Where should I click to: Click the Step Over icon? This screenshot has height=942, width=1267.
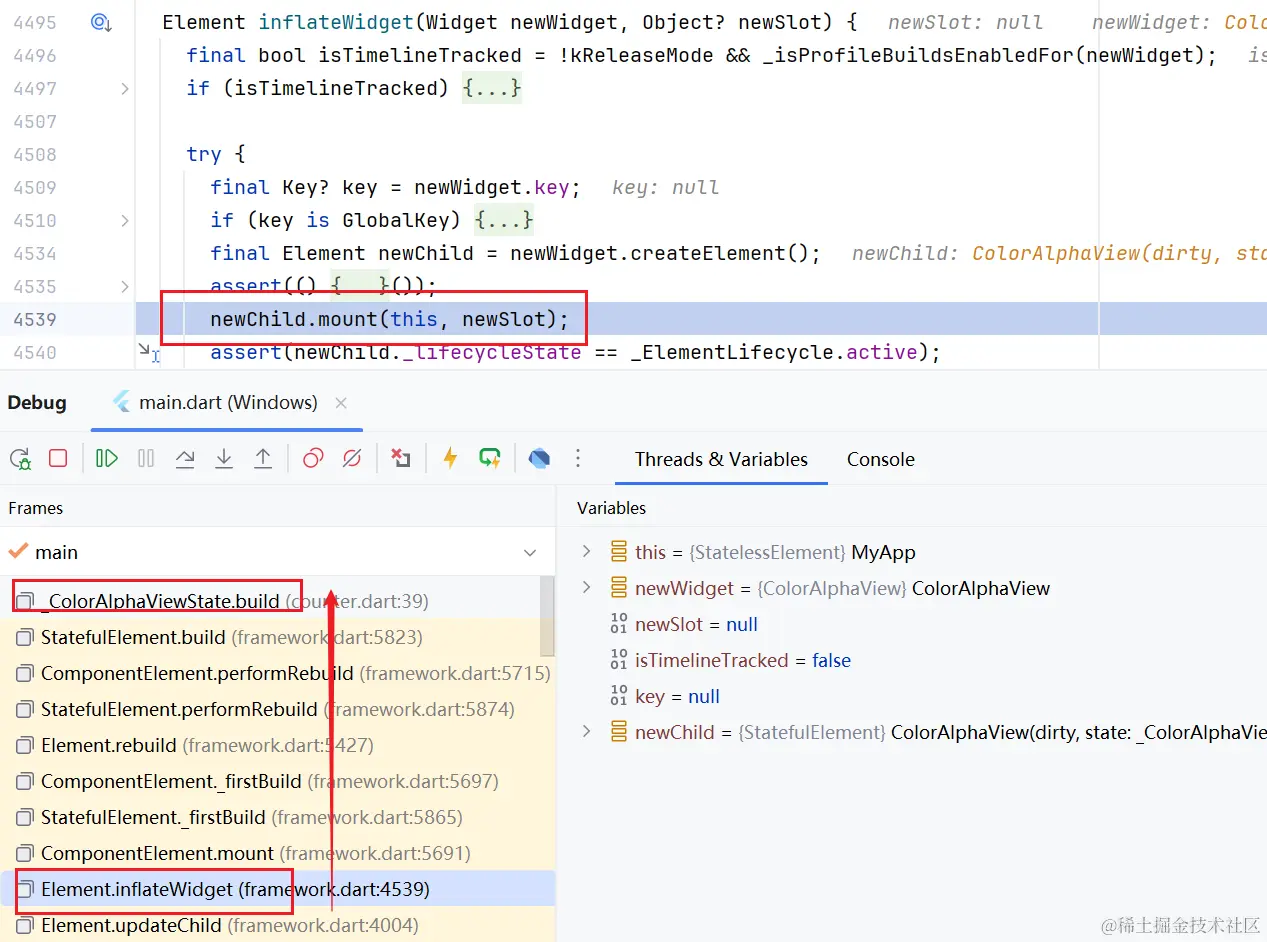pos(185,458)
